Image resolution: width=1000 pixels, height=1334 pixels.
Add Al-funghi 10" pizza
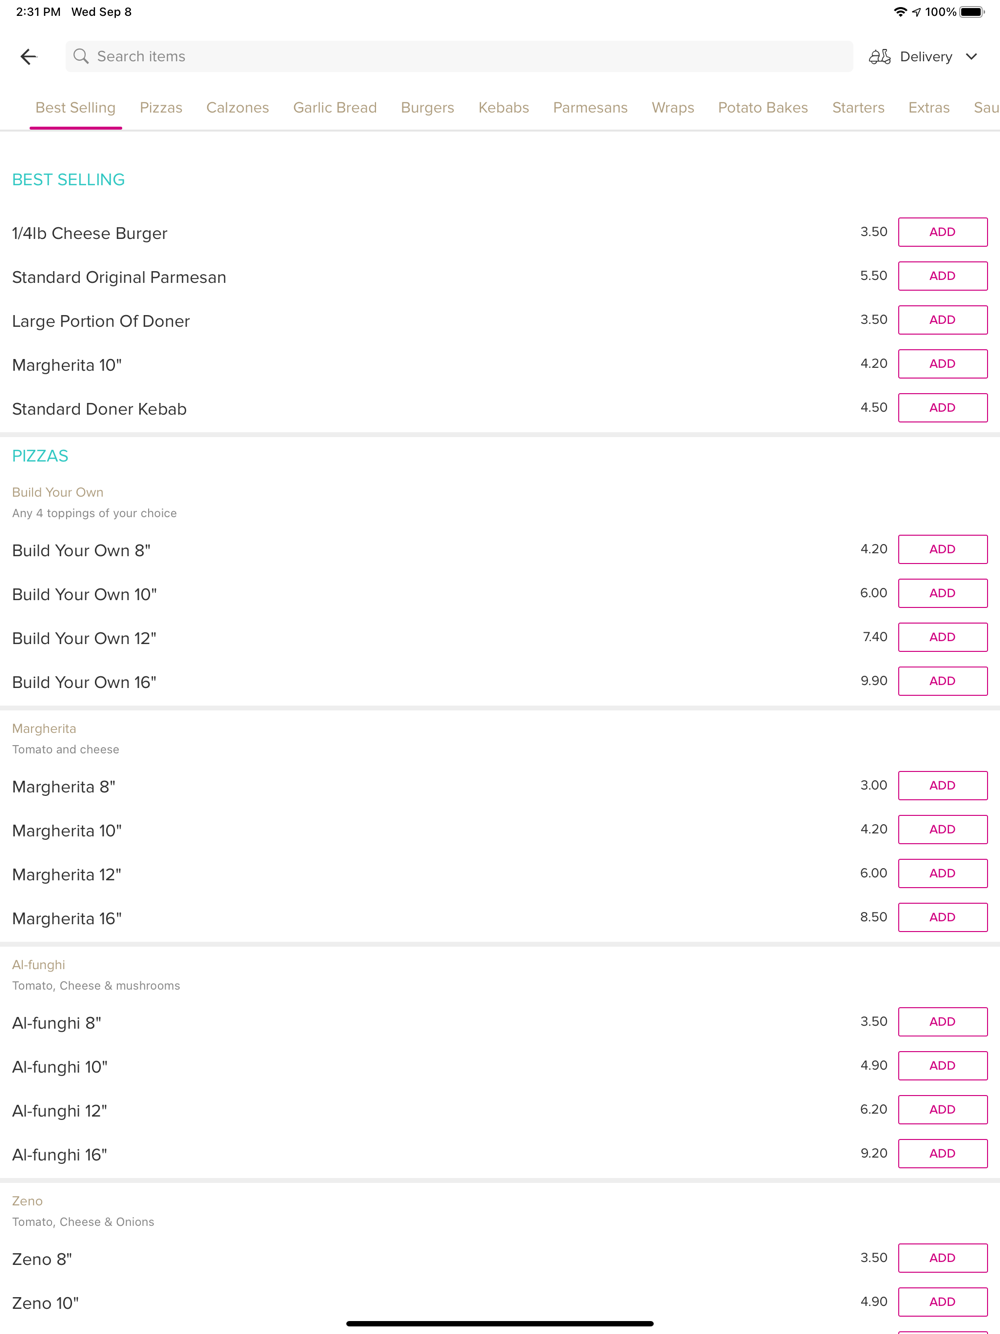[x=943, y=1065]
